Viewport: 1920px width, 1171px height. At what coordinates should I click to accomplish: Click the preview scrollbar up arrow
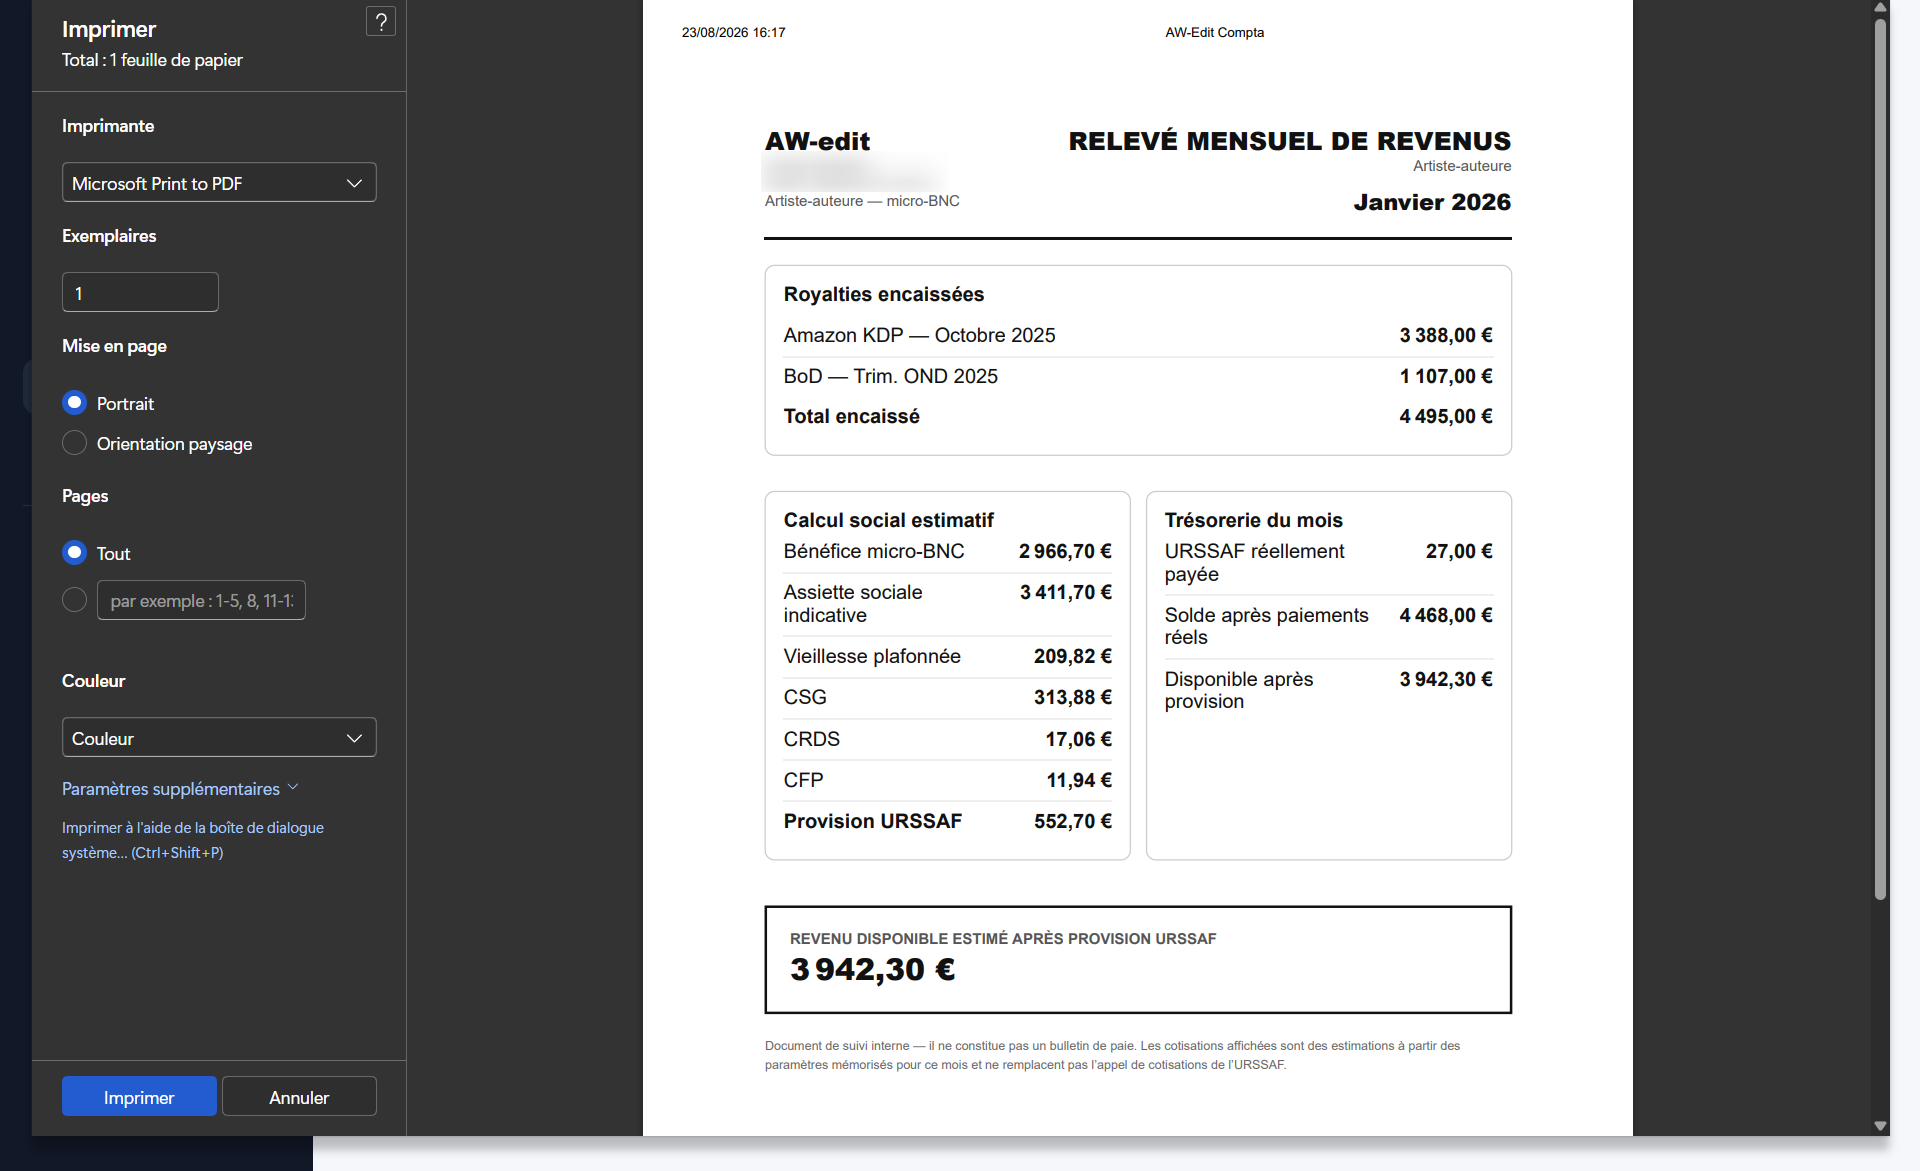(x=1881, y=7)
